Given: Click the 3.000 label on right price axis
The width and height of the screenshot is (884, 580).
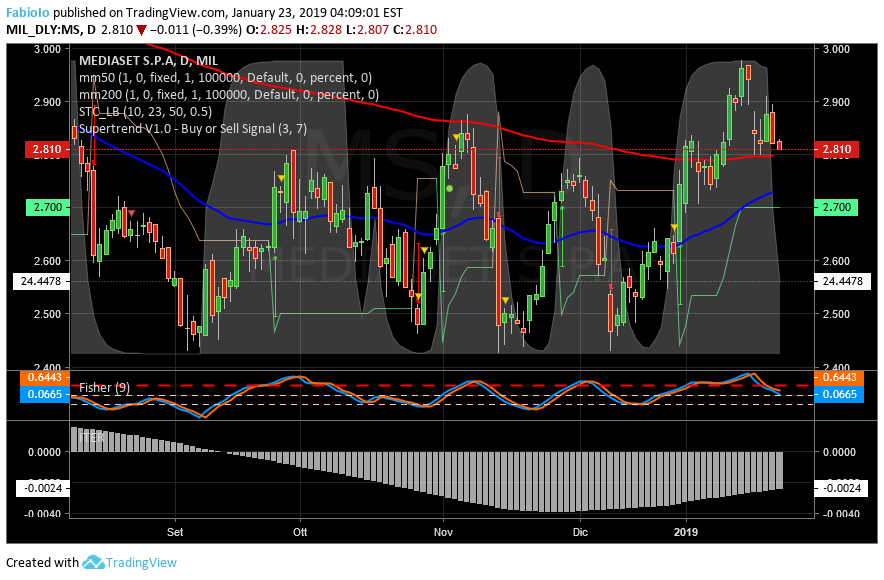Looking at the screenshot, I should point(837,49).
